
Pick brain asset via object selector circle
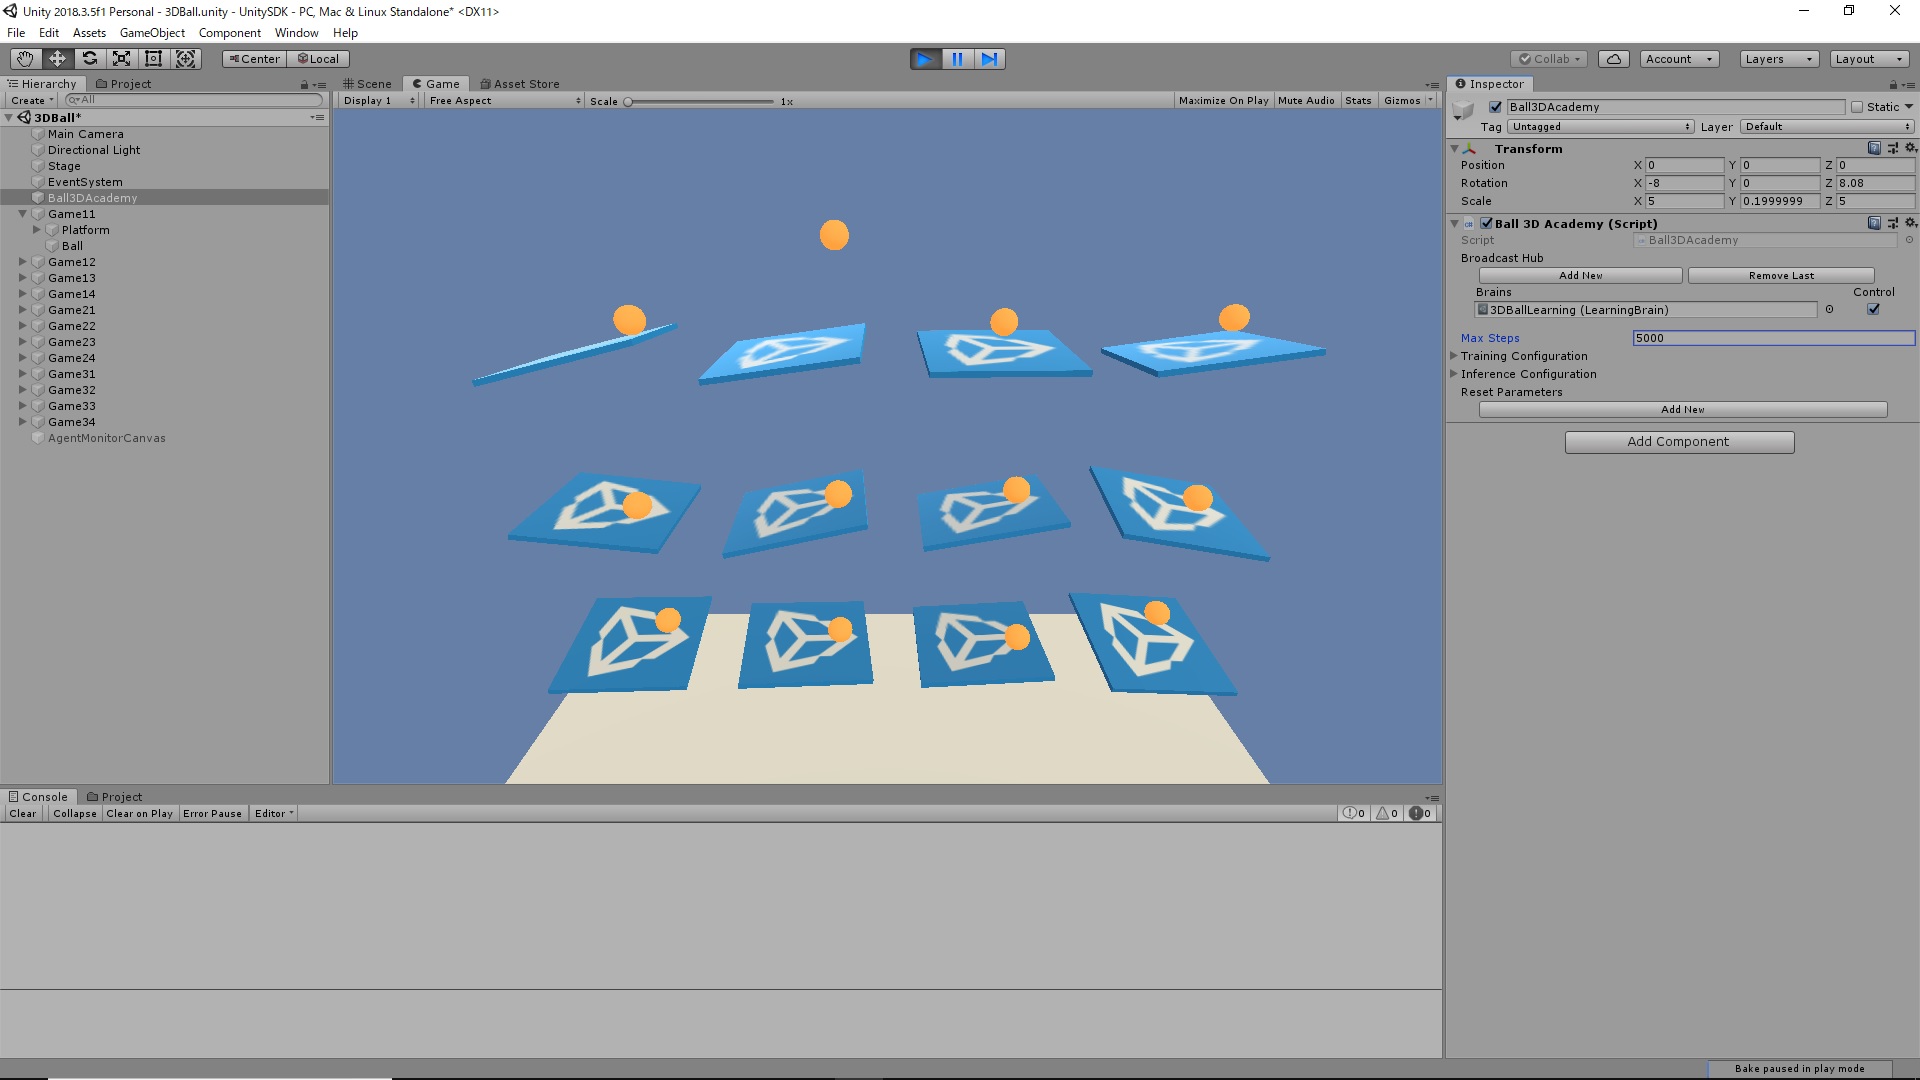point(1829,310)
